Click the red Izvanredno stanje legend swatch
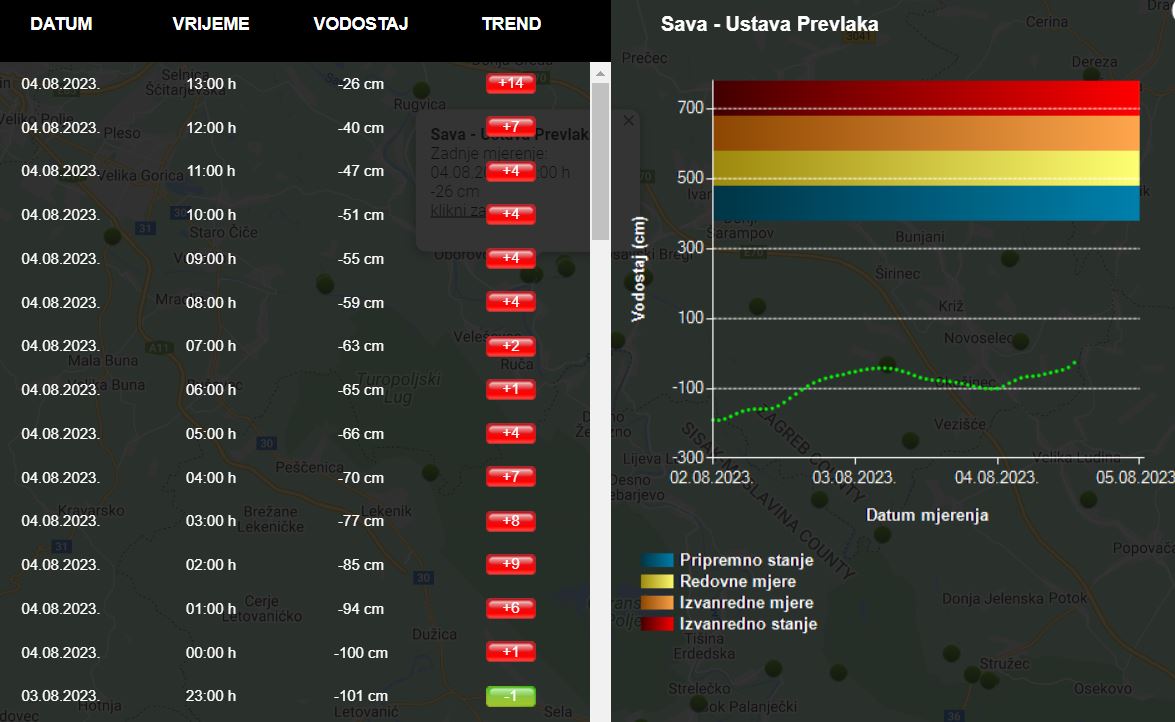This screenshot has width=1175, height=722. pyautogui.click(x=657, y=624)
